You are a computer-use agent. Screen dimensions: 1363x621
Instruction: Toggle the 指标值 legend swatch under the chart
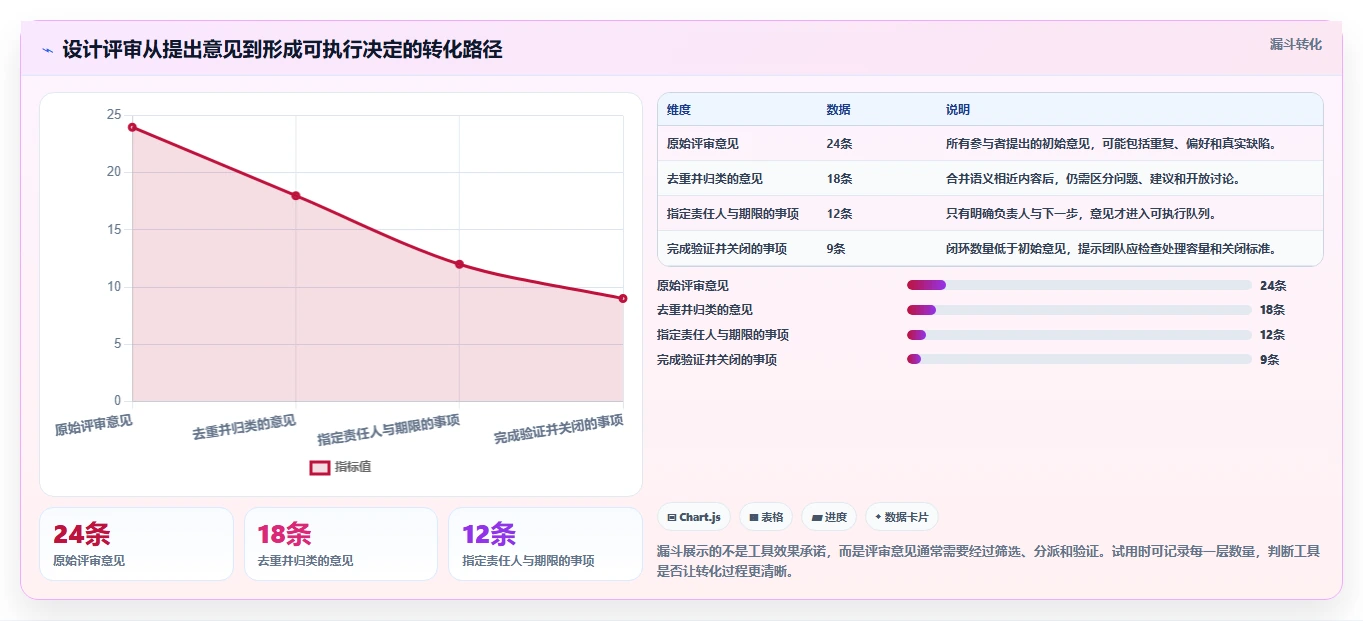320,467
